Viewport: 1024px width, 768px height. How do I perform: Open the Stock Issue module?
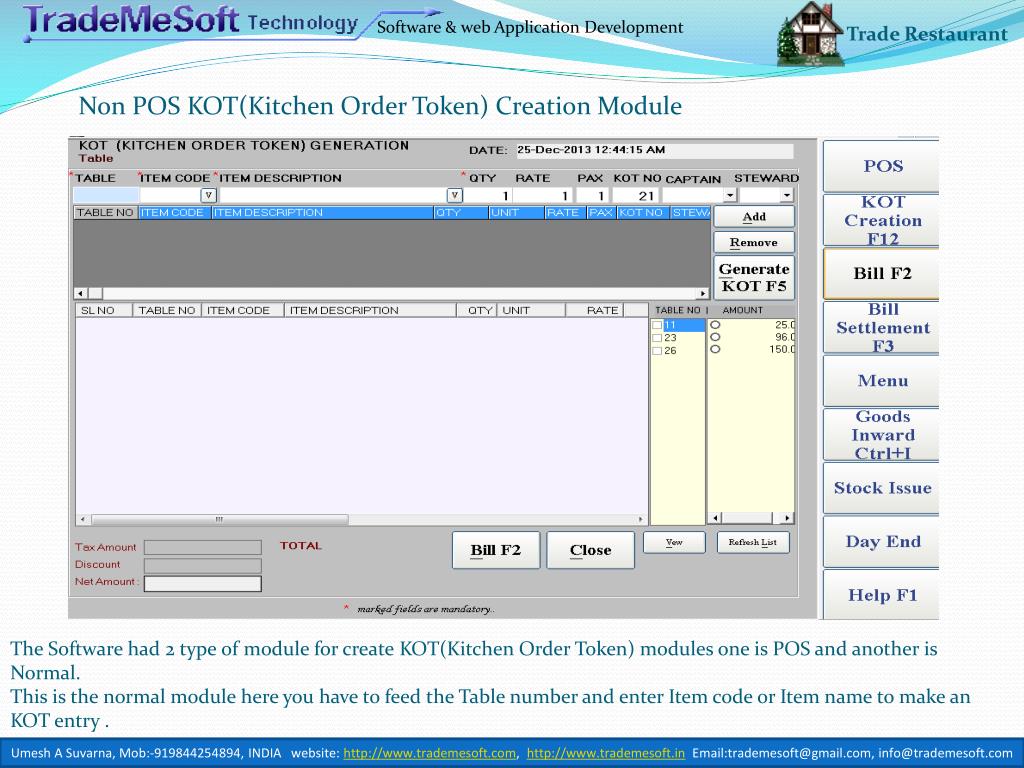click(x=882, y=488)
